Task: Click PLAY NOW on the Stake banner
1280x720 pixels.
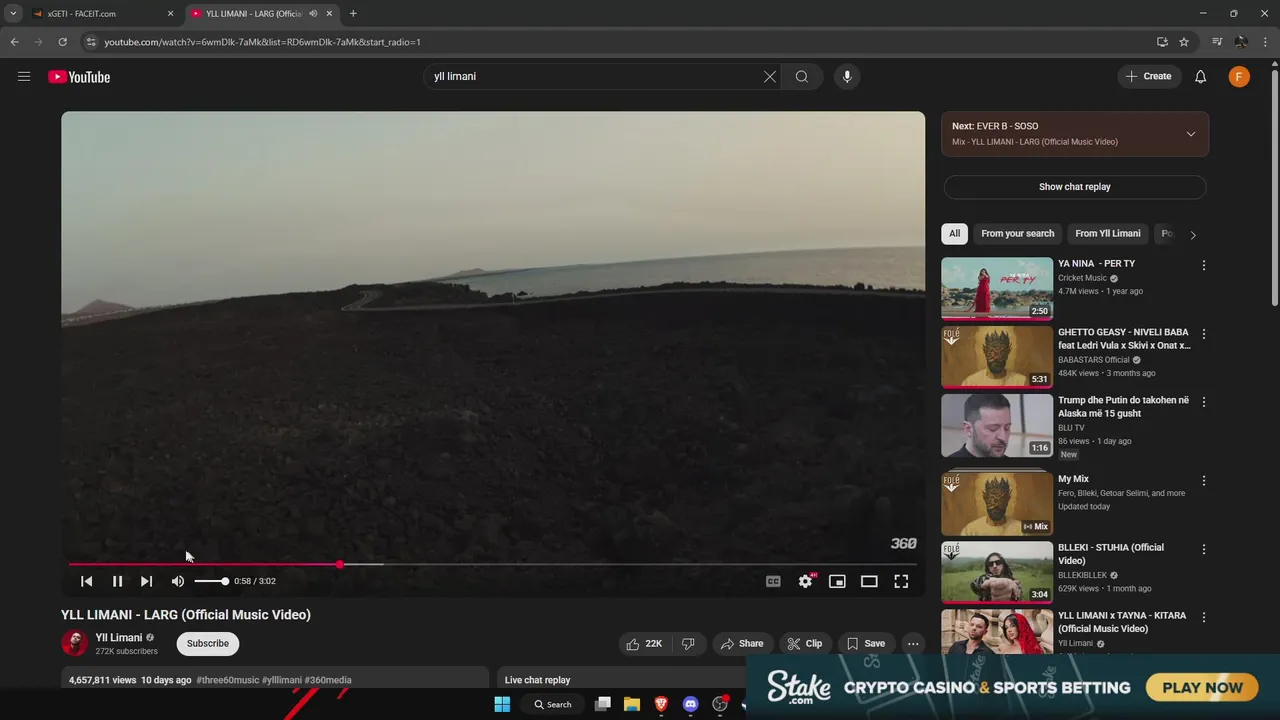Action: click(x=1202, y=688)
